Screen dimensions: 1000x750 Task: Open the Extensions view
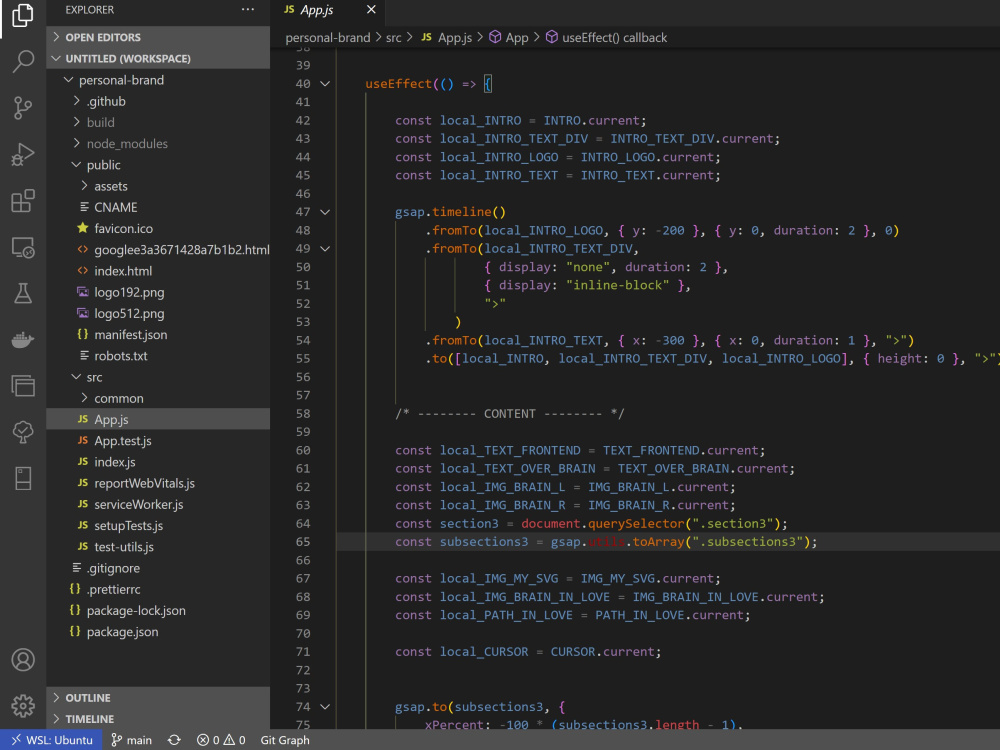[23, 201]
